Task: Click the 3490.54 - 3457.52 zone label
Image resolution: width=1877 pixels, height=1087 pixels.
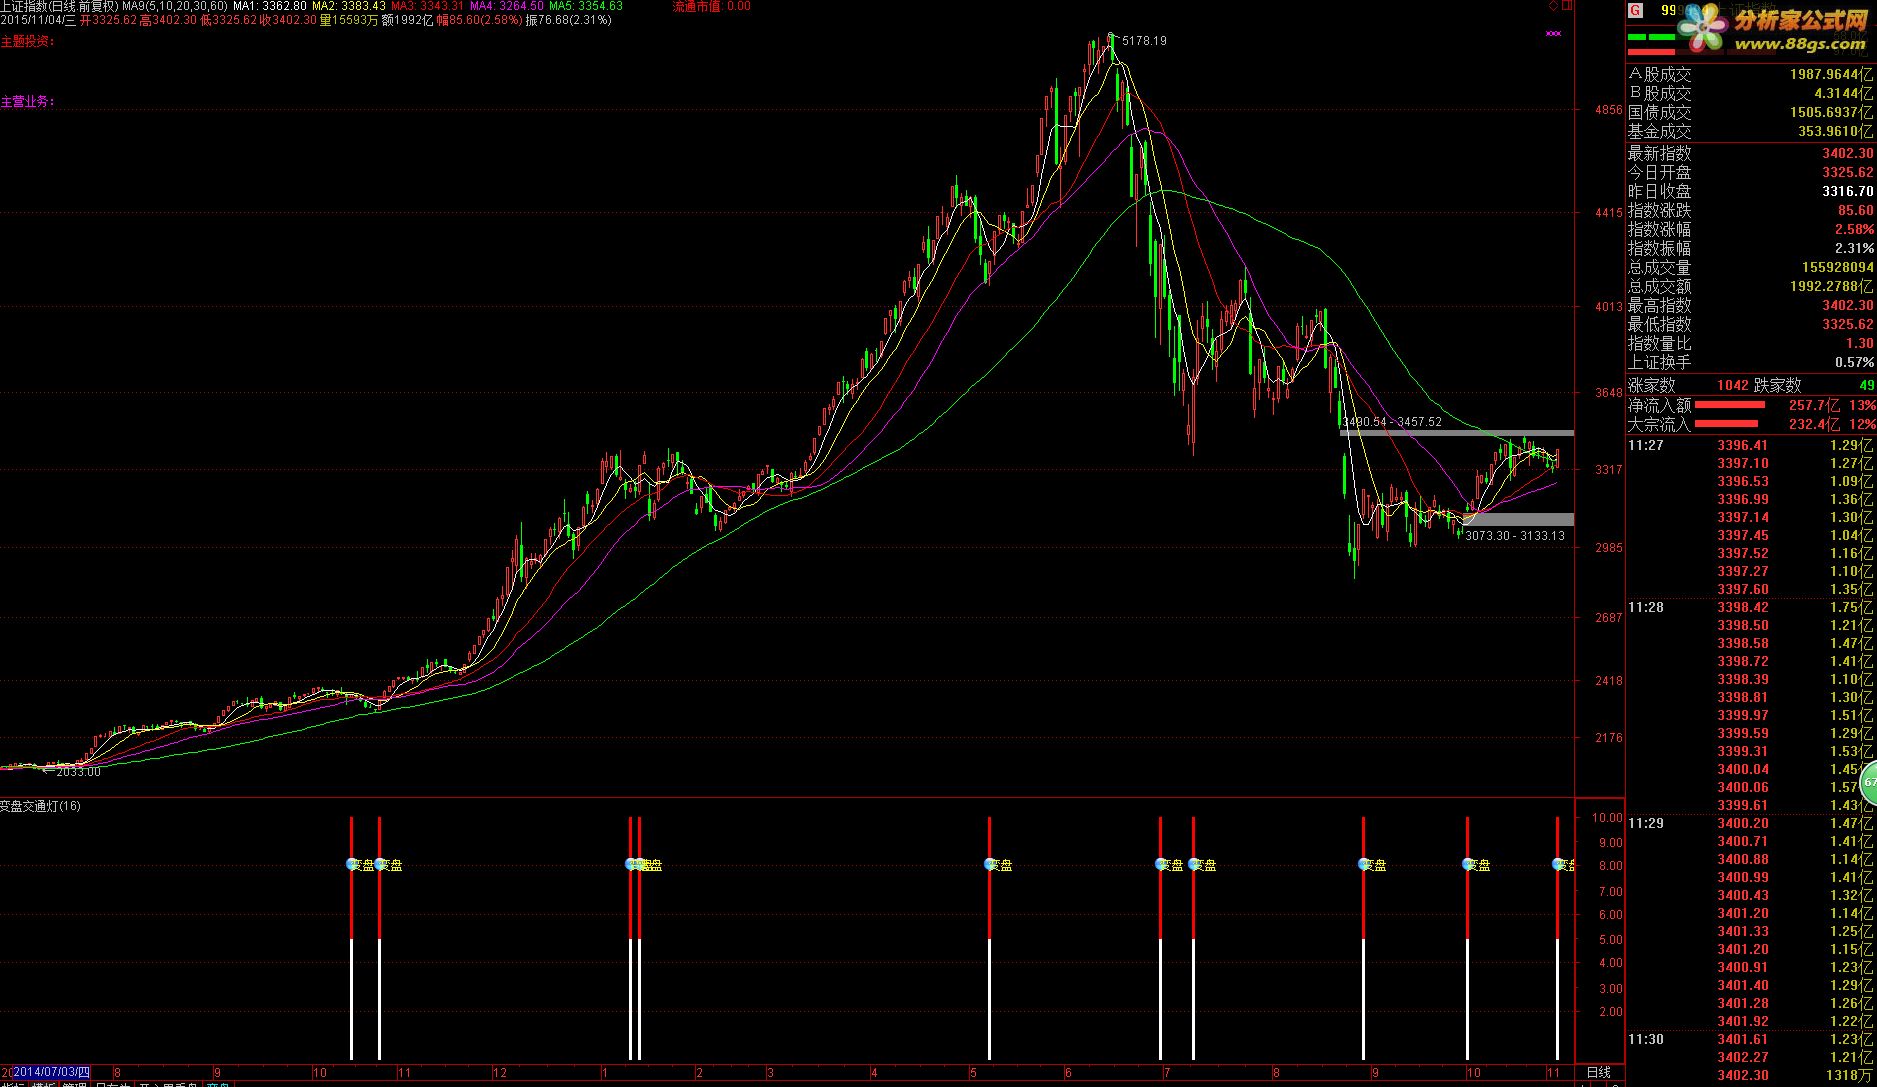Action: pyautogui.click(x=1392, y=422)
